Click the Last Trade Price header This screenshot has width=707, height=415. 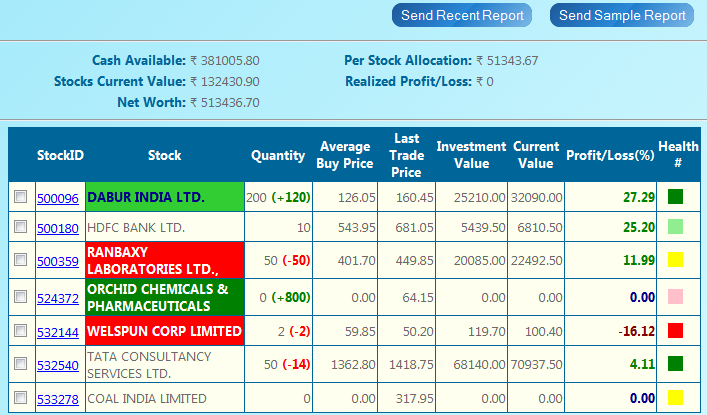(407, 155)
